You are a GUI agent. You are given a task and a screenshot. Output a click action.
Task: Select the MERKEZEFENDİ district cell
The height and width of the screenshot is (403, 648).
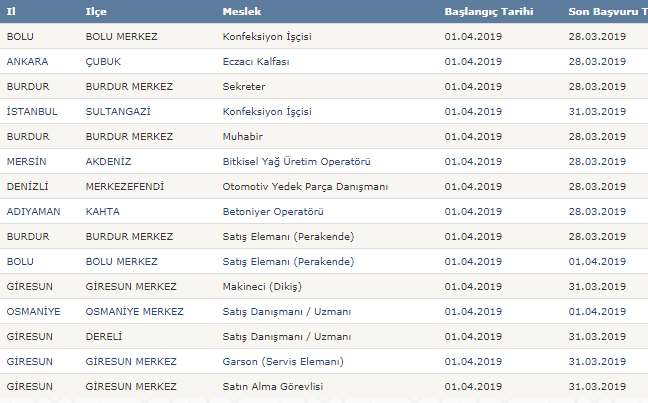click(x=125, y=186)
